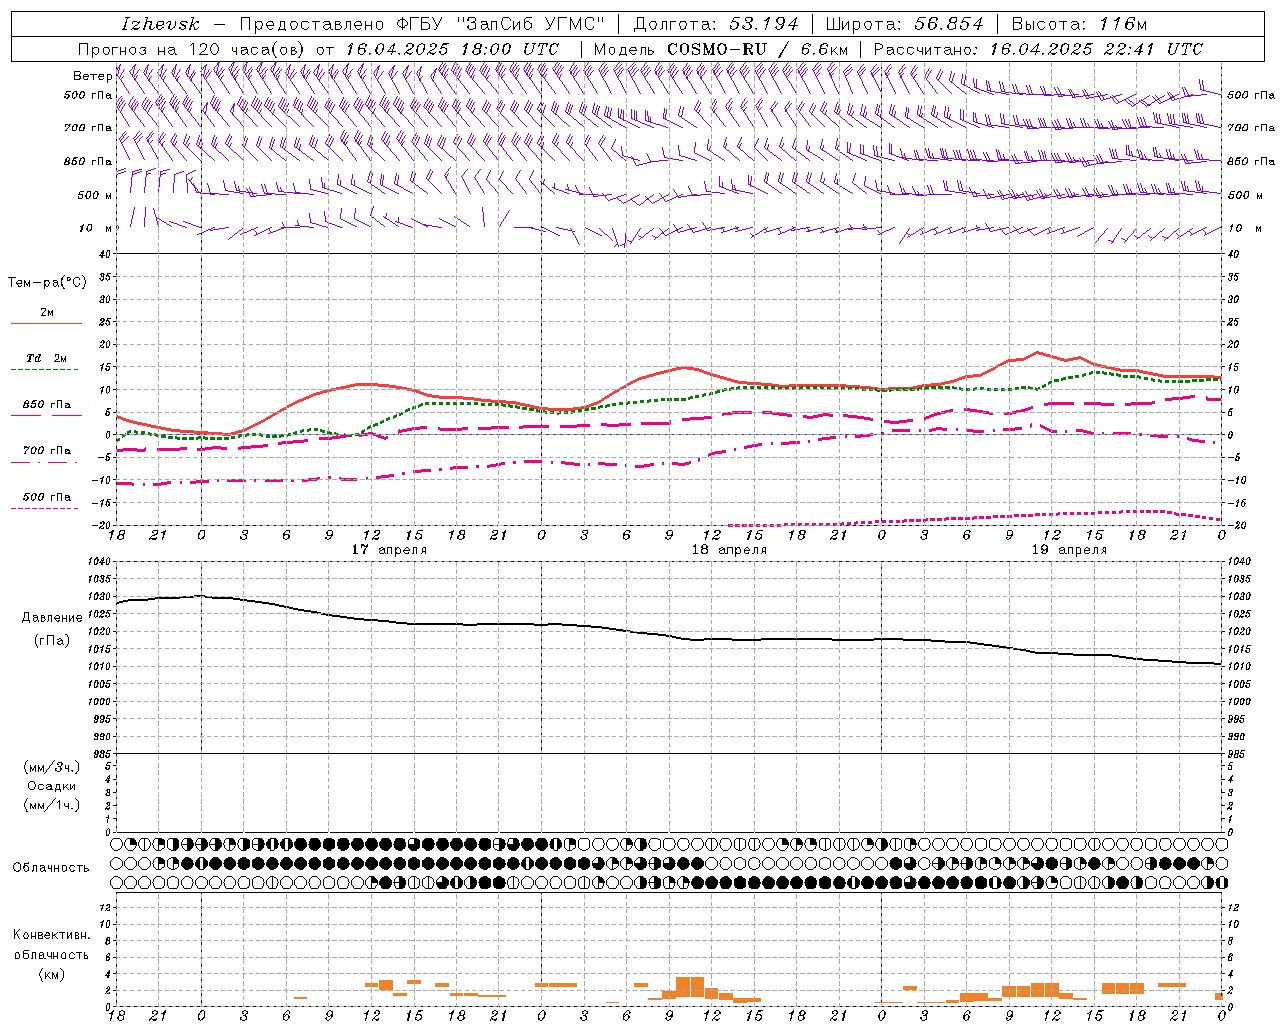Click the (мм/3ч.) precipitation unit label
This screenshot has width=1280, height=1024.
point(52,767)
